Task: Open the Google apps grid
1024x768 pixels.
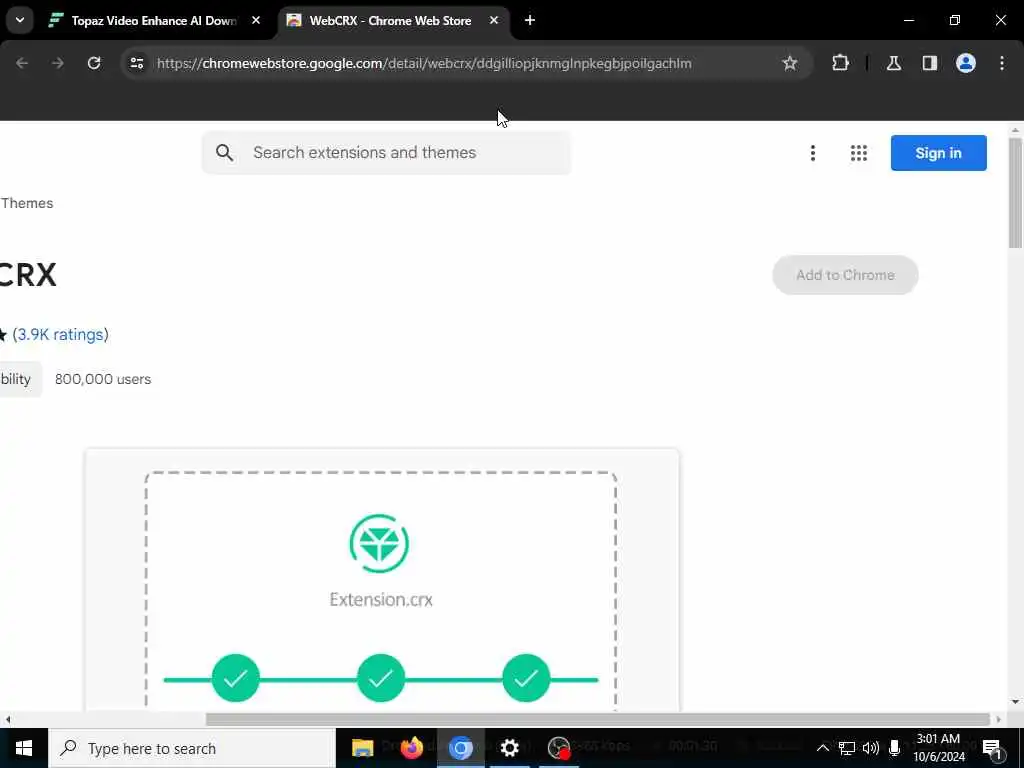Action: pos(859,153)
